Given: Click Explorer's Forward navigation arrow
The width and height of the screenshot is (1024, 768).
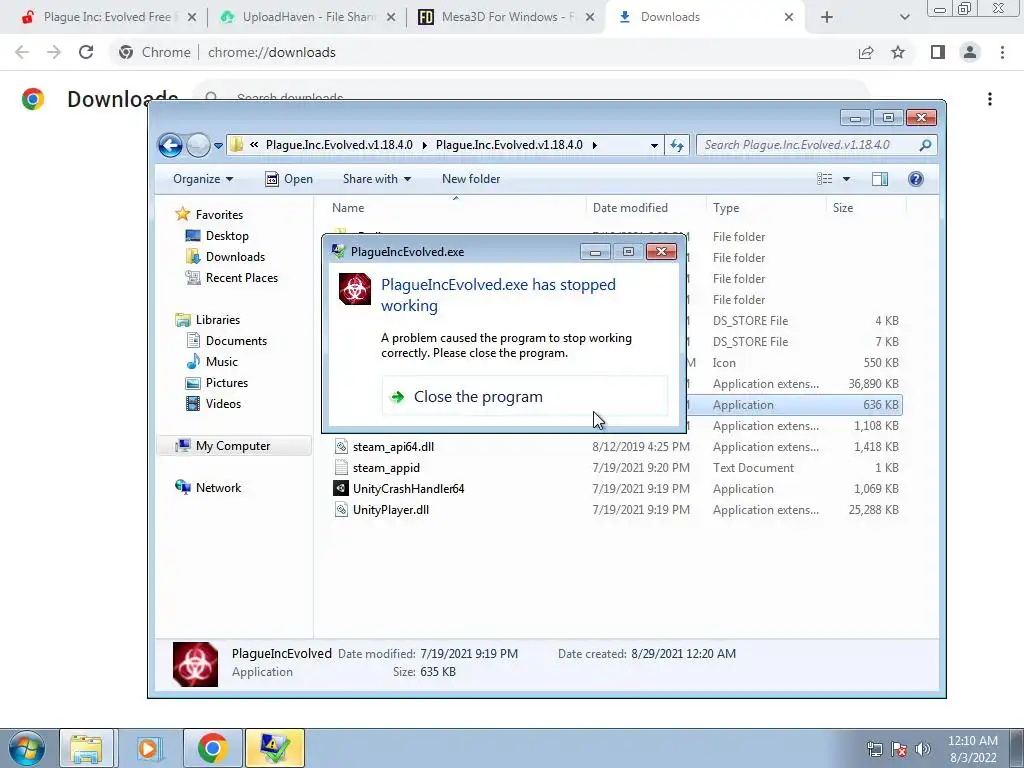Looking at the screenshot, I should [x=198, y=145].
